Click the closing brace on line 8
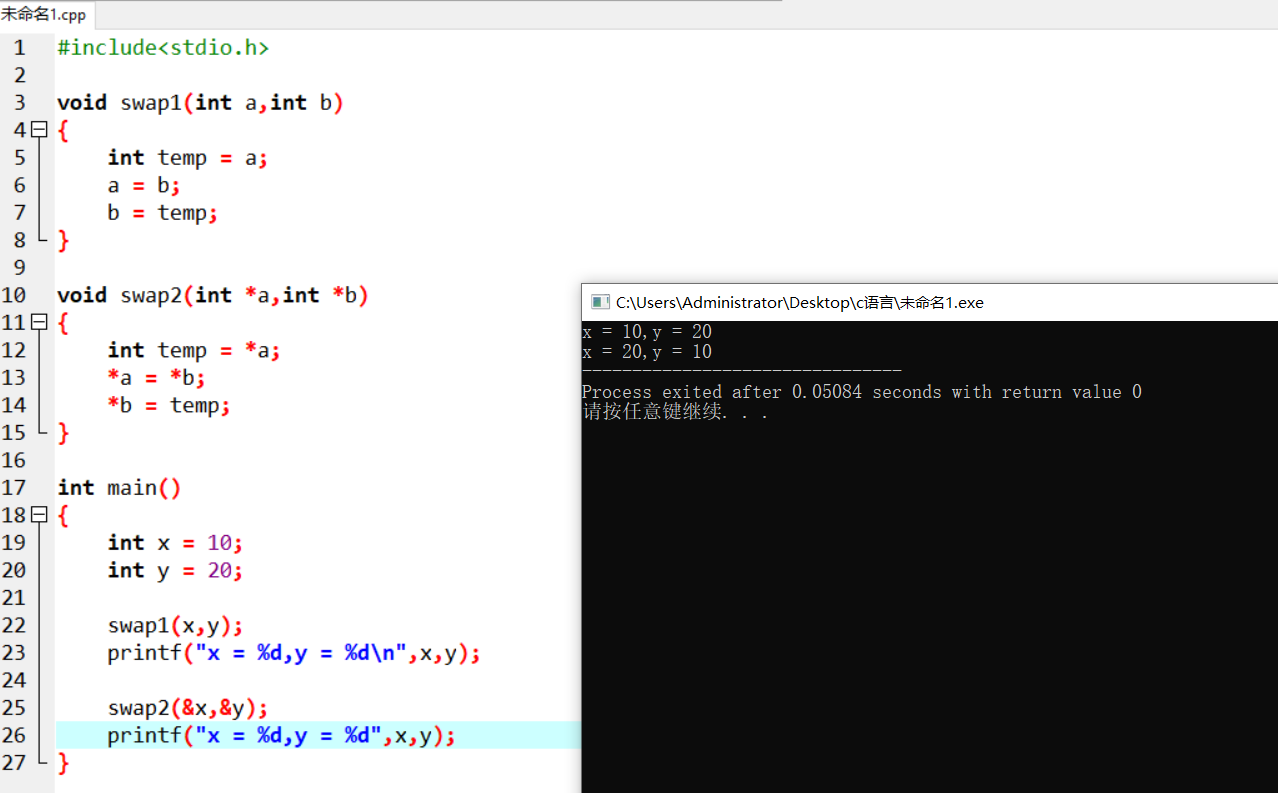 tap(64, 240)
